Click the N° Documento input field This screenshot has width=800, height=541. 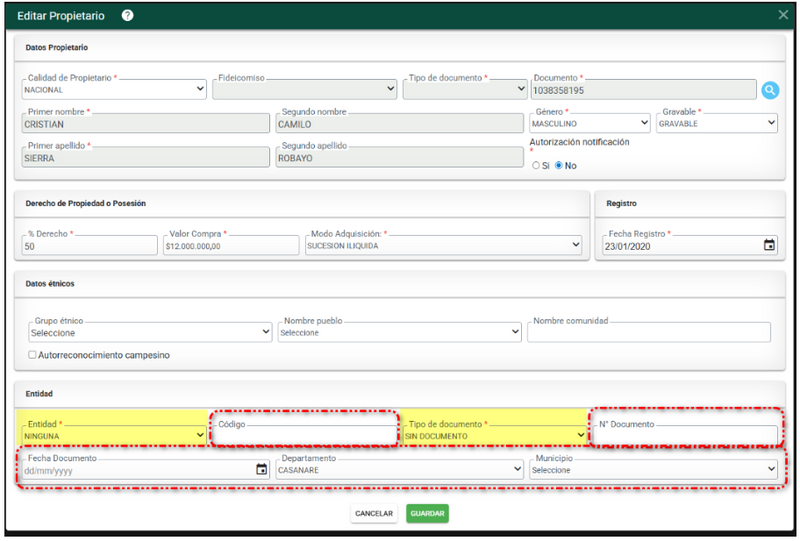click(x=685, y=435)
